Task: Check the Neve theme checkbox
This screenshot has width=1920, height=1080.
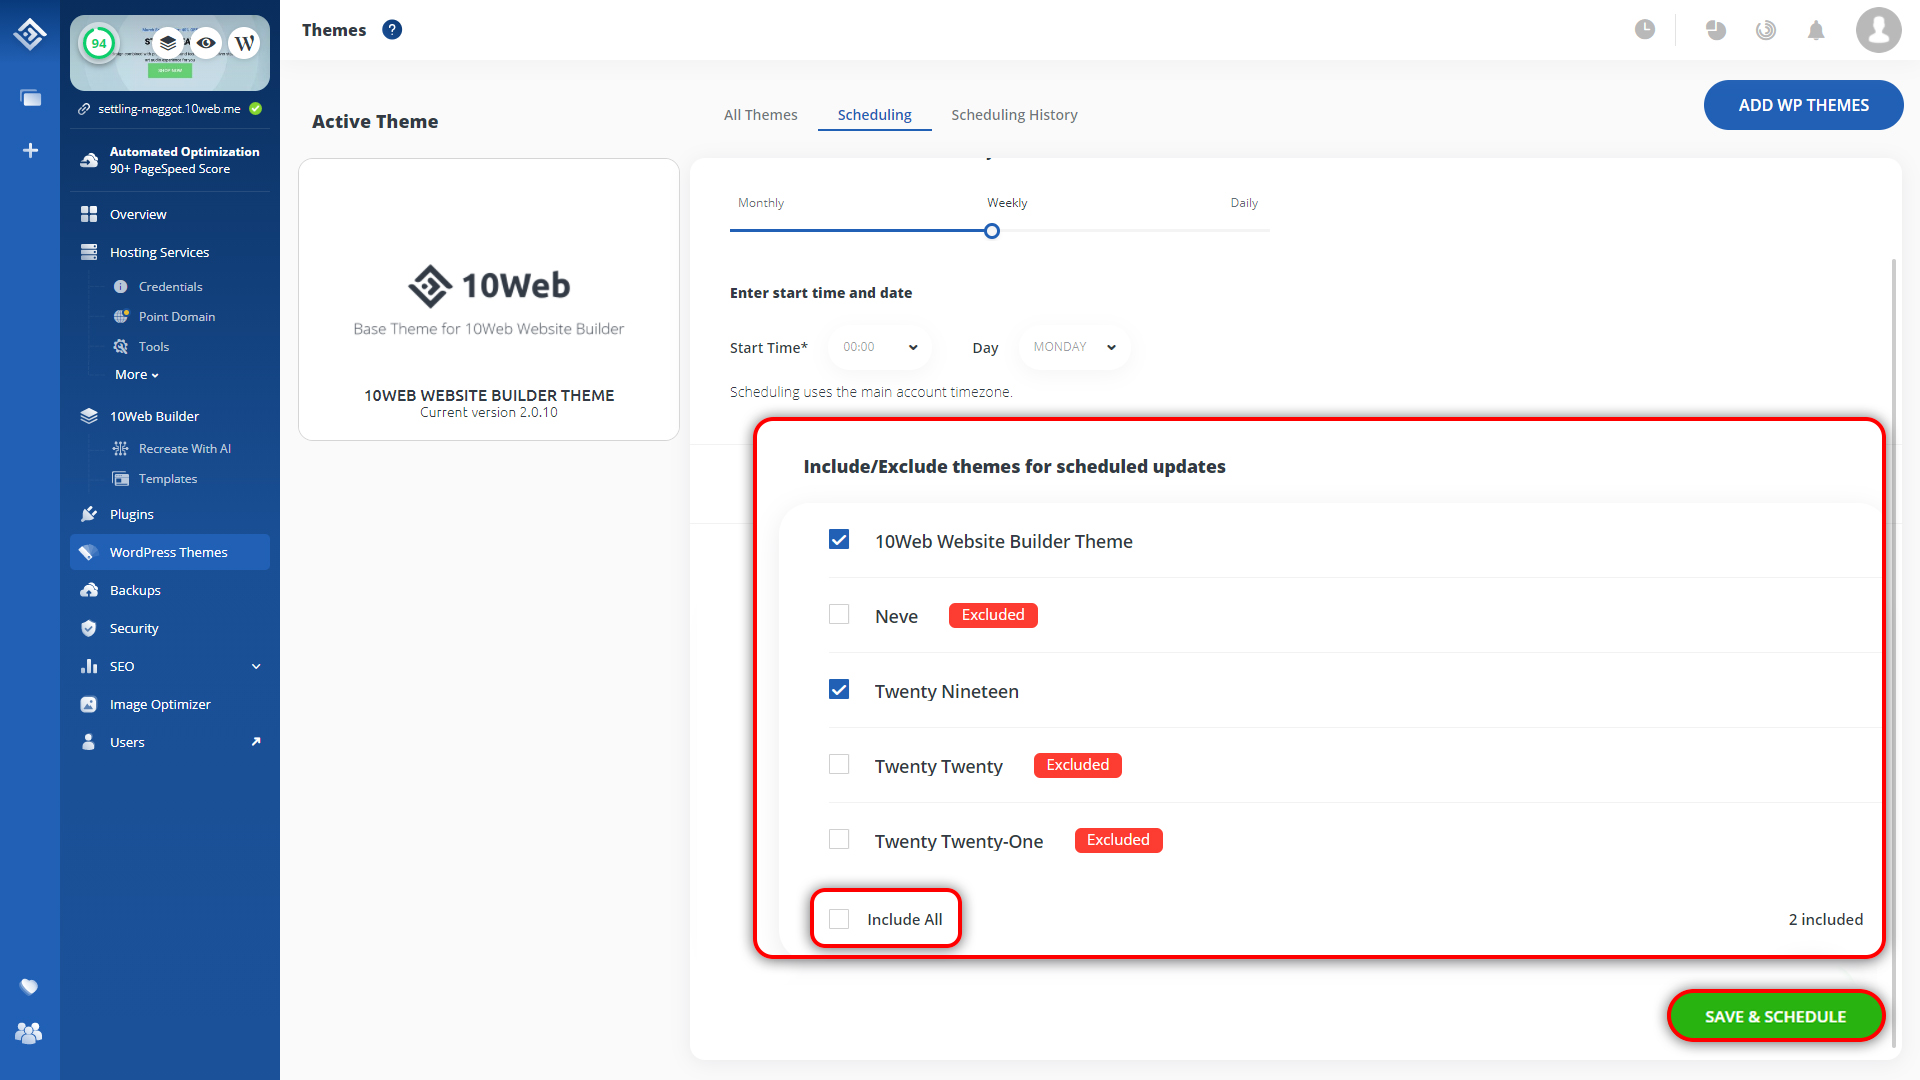Action: (839, 614)
